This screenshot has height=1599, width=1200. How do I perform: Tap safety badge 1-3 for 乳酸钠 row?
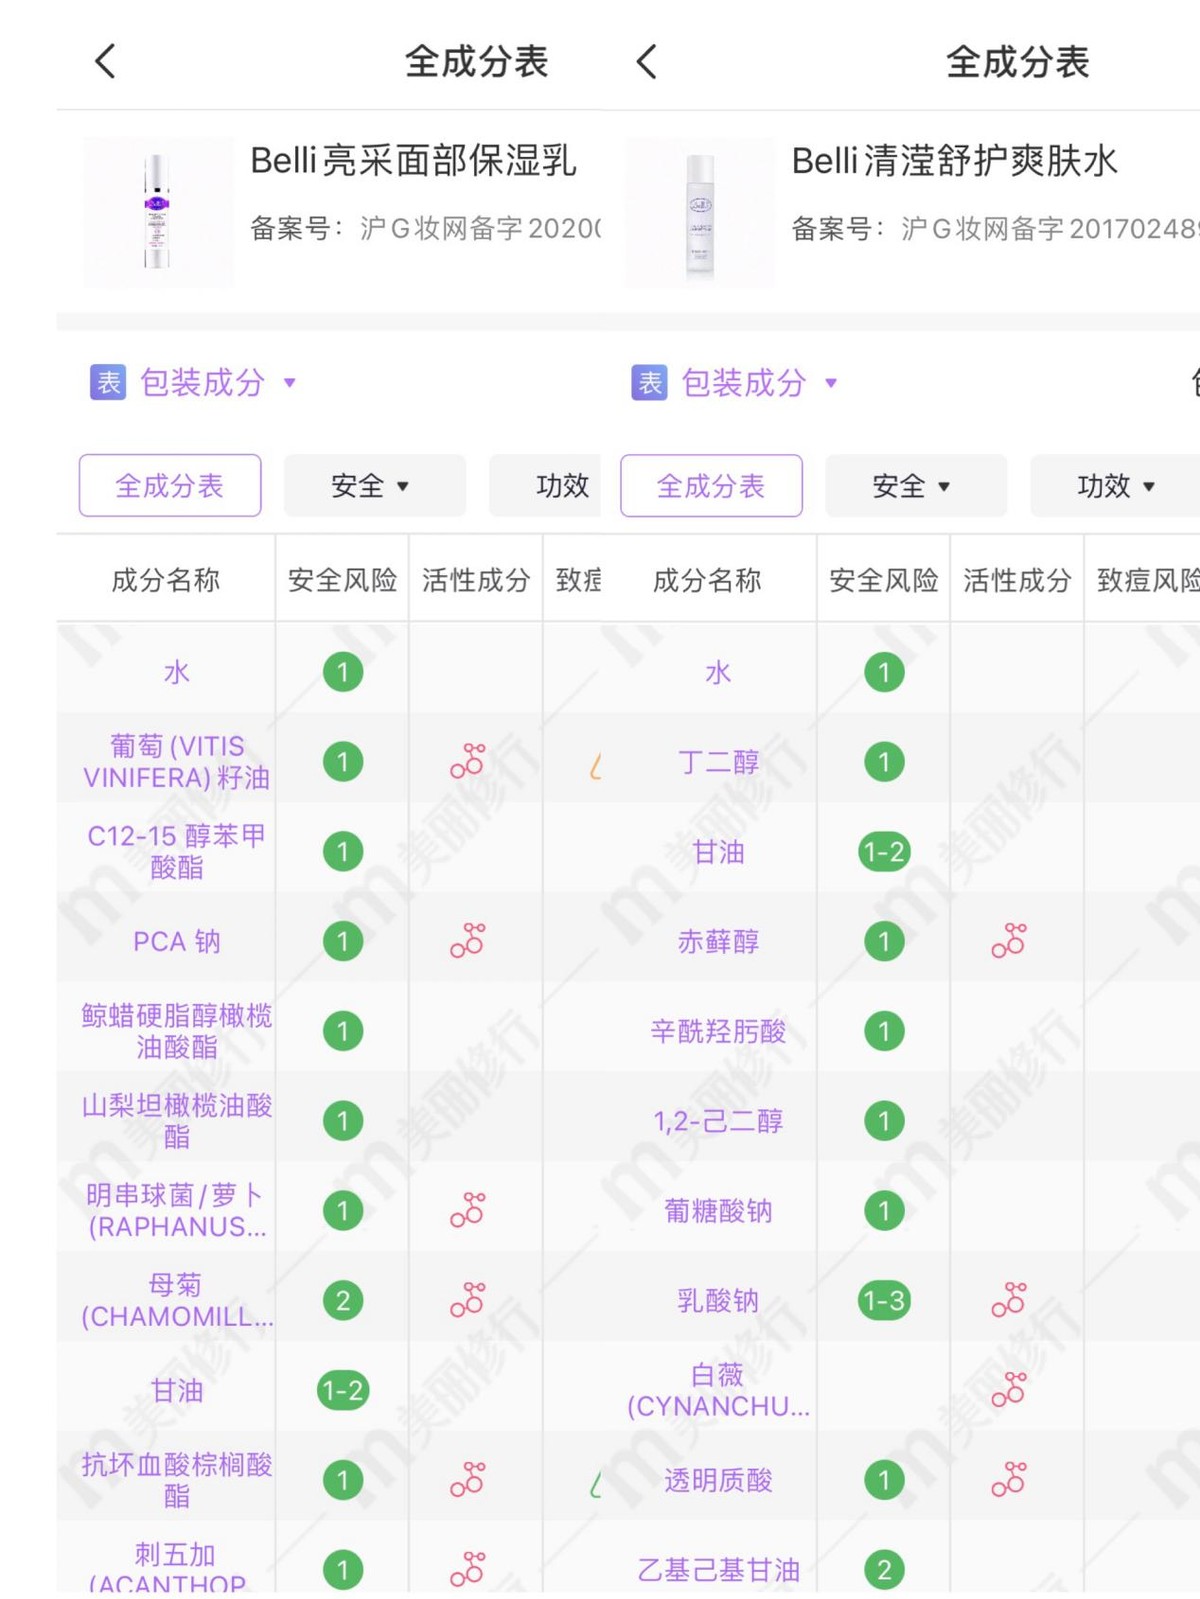pos(884,1301)
